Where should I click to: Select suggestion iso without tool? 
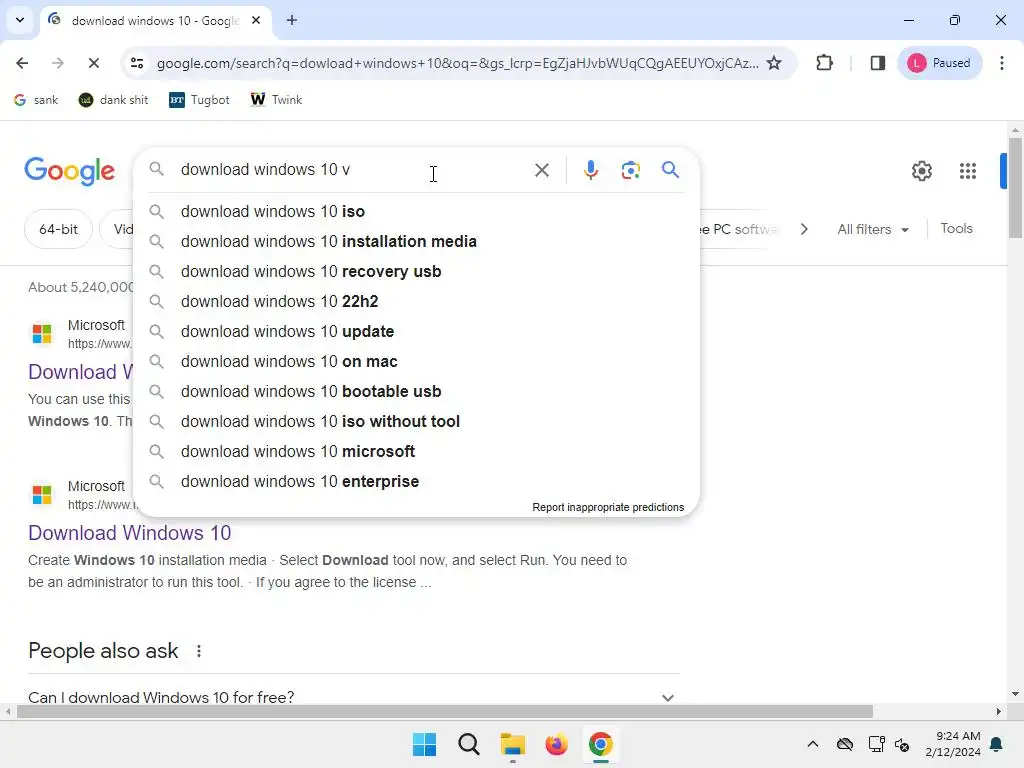tap(416, 422)
